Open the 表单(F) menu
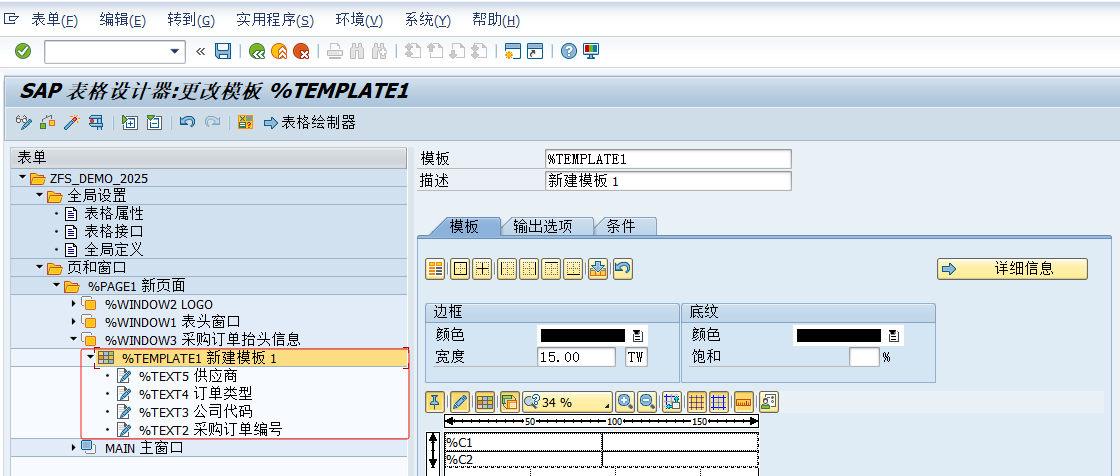The width and height of the screenshot is (1120, 476). 54,20
